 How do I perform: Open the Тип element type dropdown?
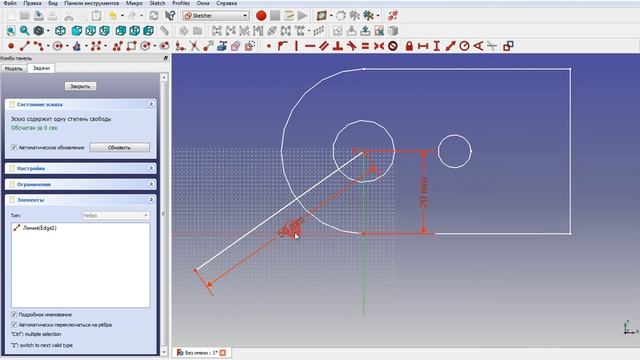[x=116, y=216]
